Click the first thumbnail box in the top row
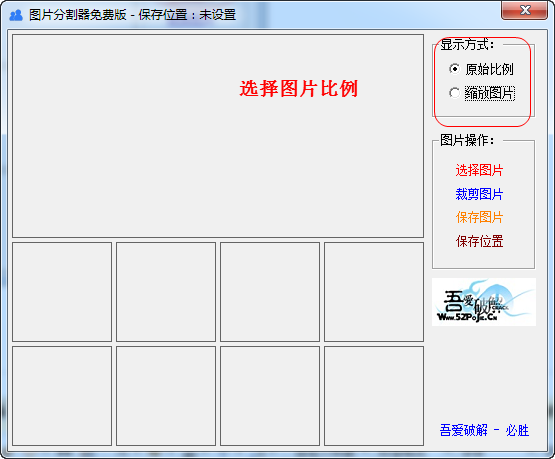Viewport: 555px width, 459px height. coord(62,292)
